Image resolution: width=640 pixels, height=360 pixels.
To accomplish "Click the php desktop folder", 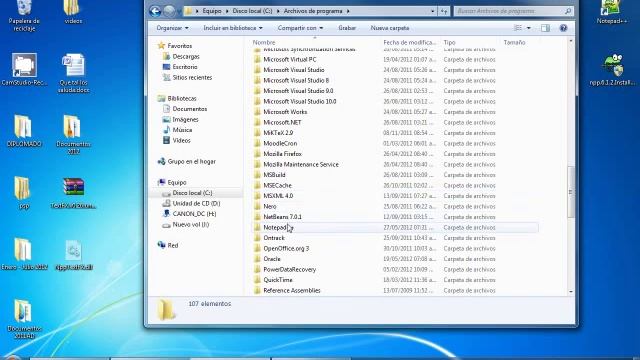I will pyautogui.click(x=23, y=193).
